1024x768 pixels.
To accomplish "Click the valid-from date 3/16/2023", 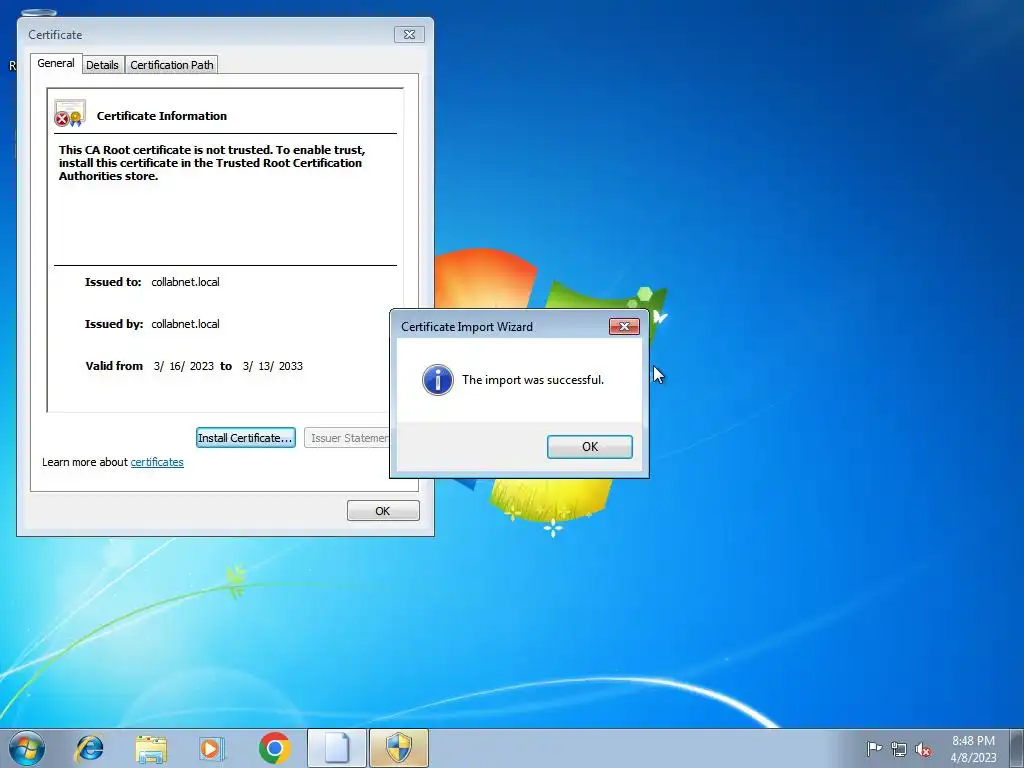I will point(184,366).
